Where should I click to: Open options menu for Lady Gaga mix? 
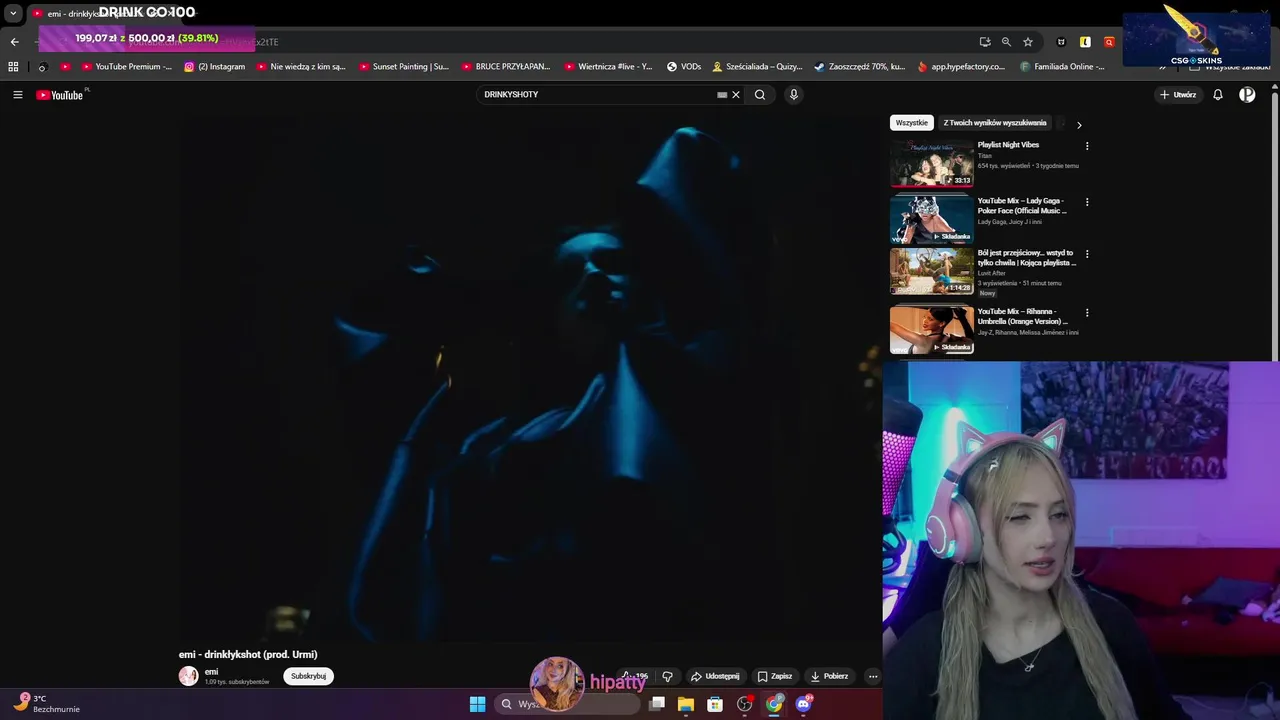coord(1087,202)
